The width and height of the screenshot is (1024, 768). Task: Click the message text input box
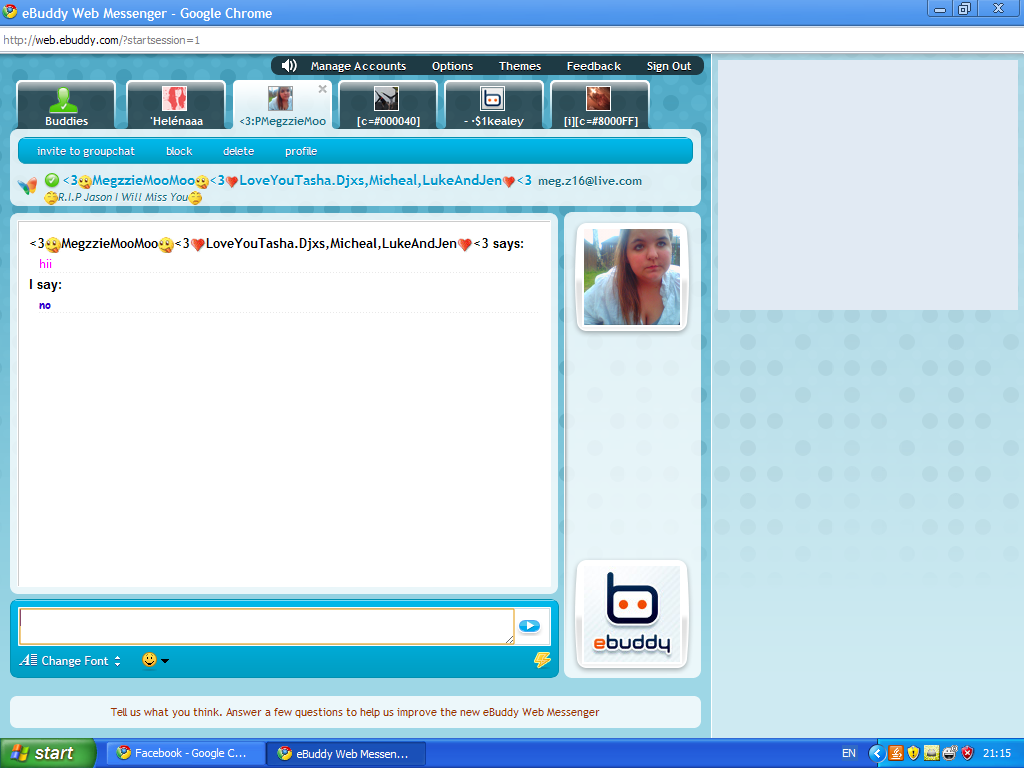[266, 626]
